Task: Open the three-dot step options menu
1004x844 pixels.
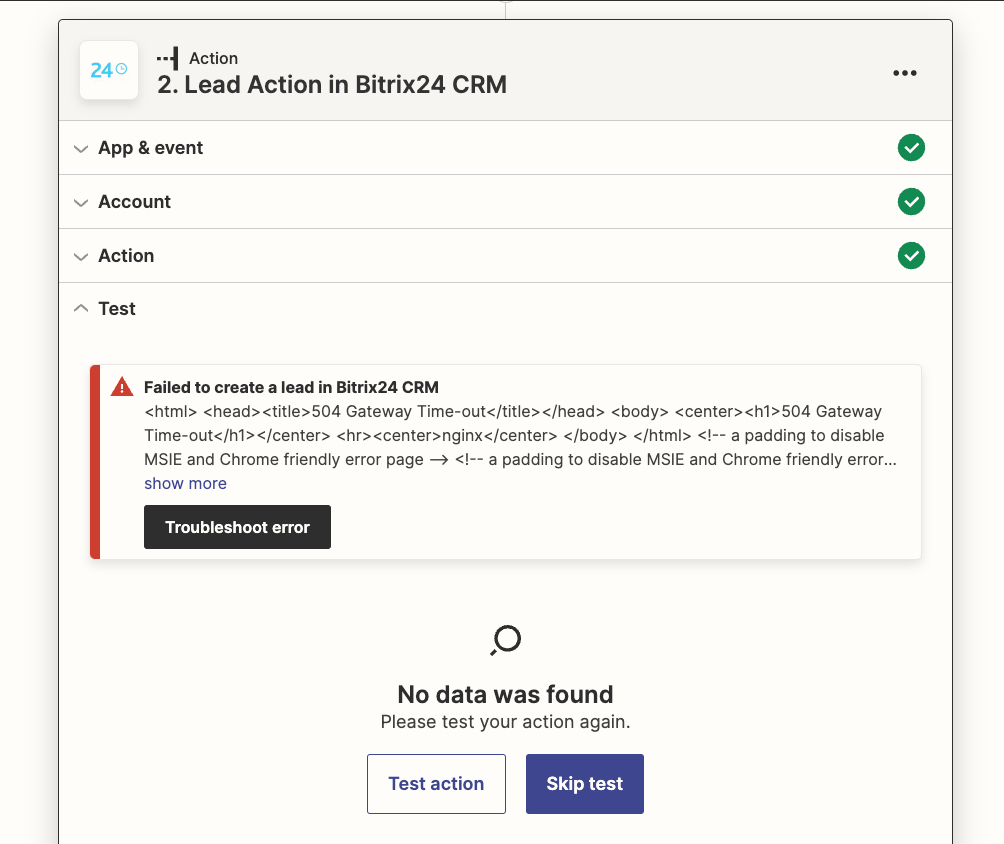Action: [904, 73]
